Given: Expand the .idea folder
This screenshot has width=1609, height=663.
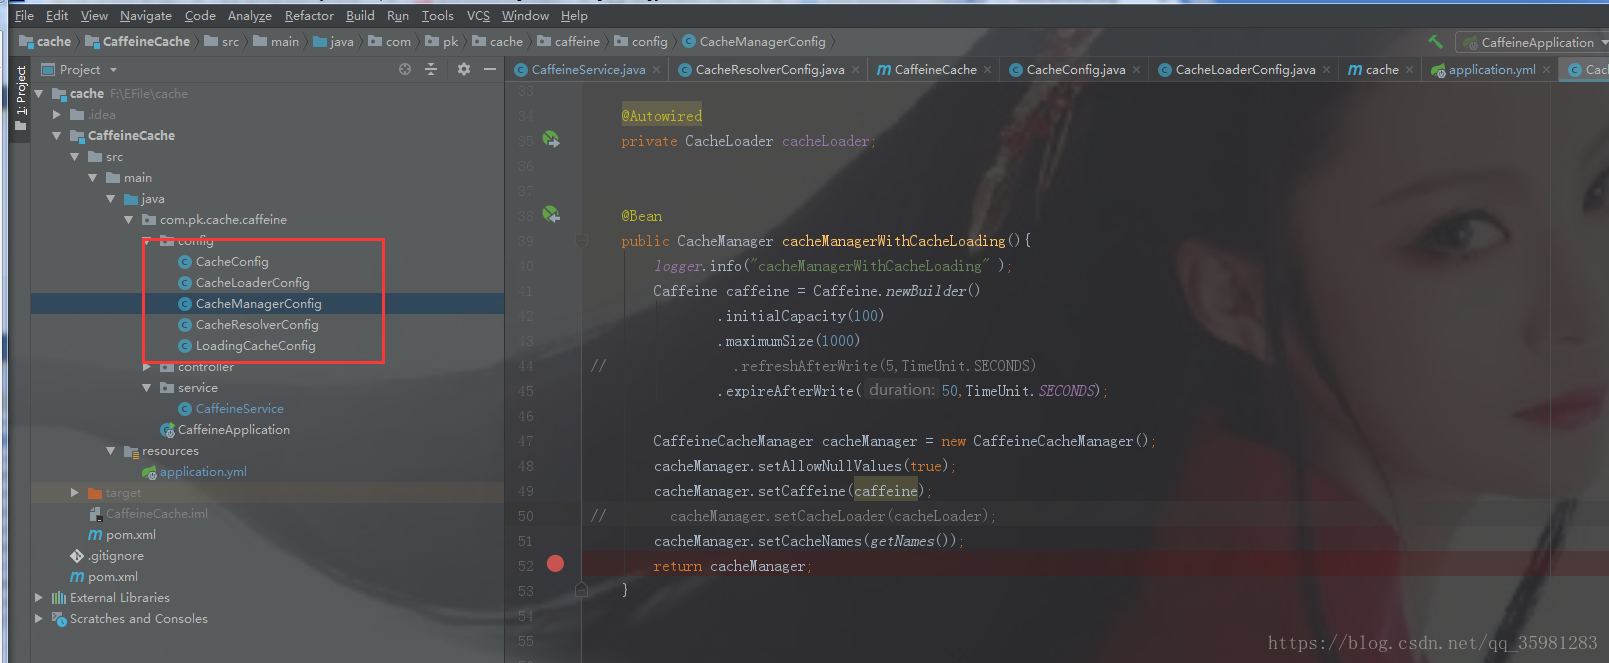Looking at the screenshot, I should click(57, 115).
